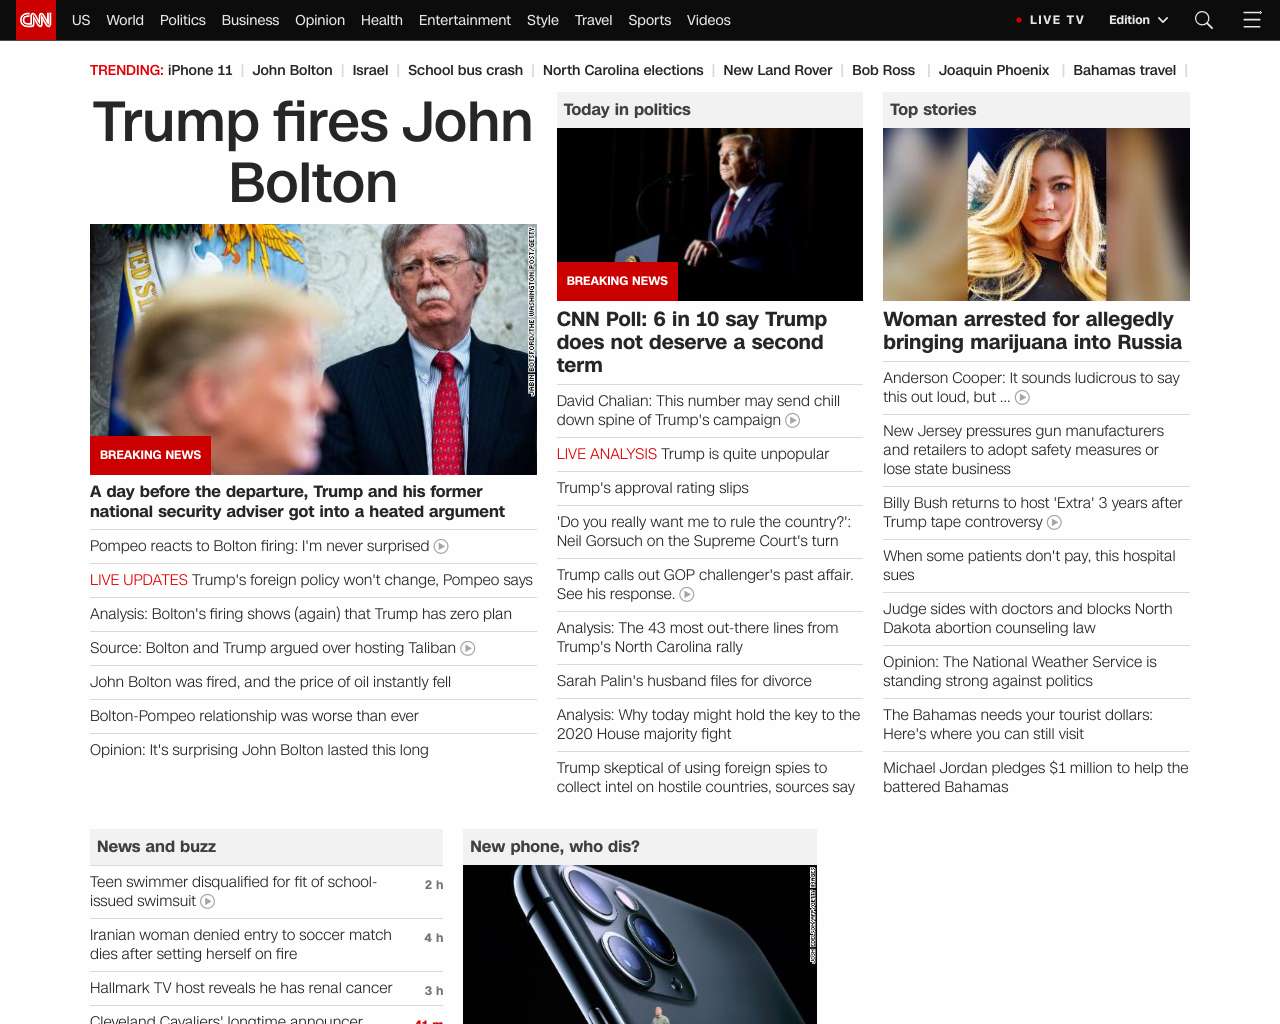Select trending topic North Carolina elections
The height and width of the screenshot is (1024, 1280).
[x=623, y=70]
